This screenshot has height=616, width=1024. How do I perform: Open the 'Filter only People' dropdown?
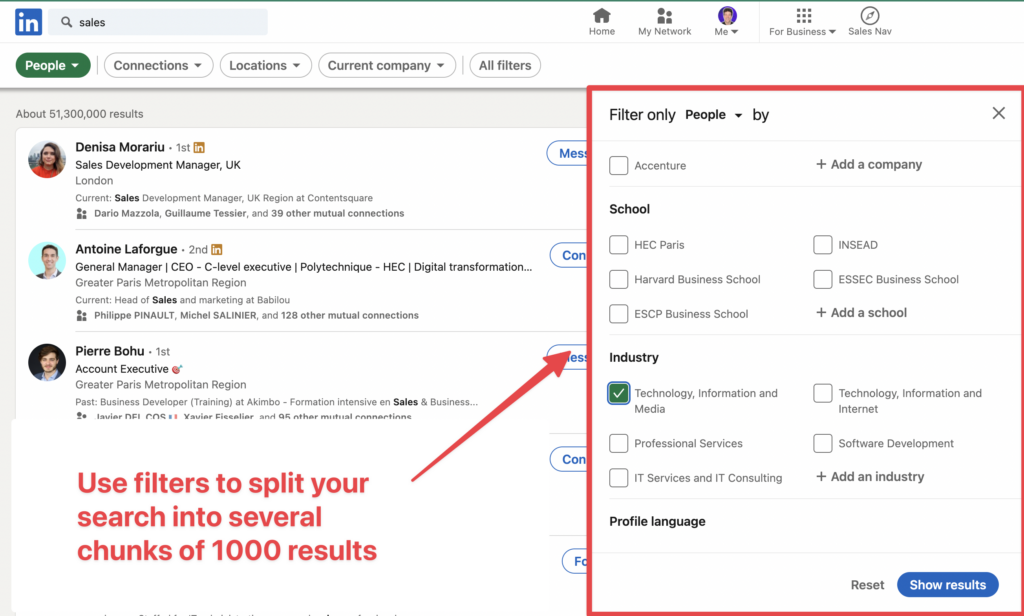coord(714,115)
